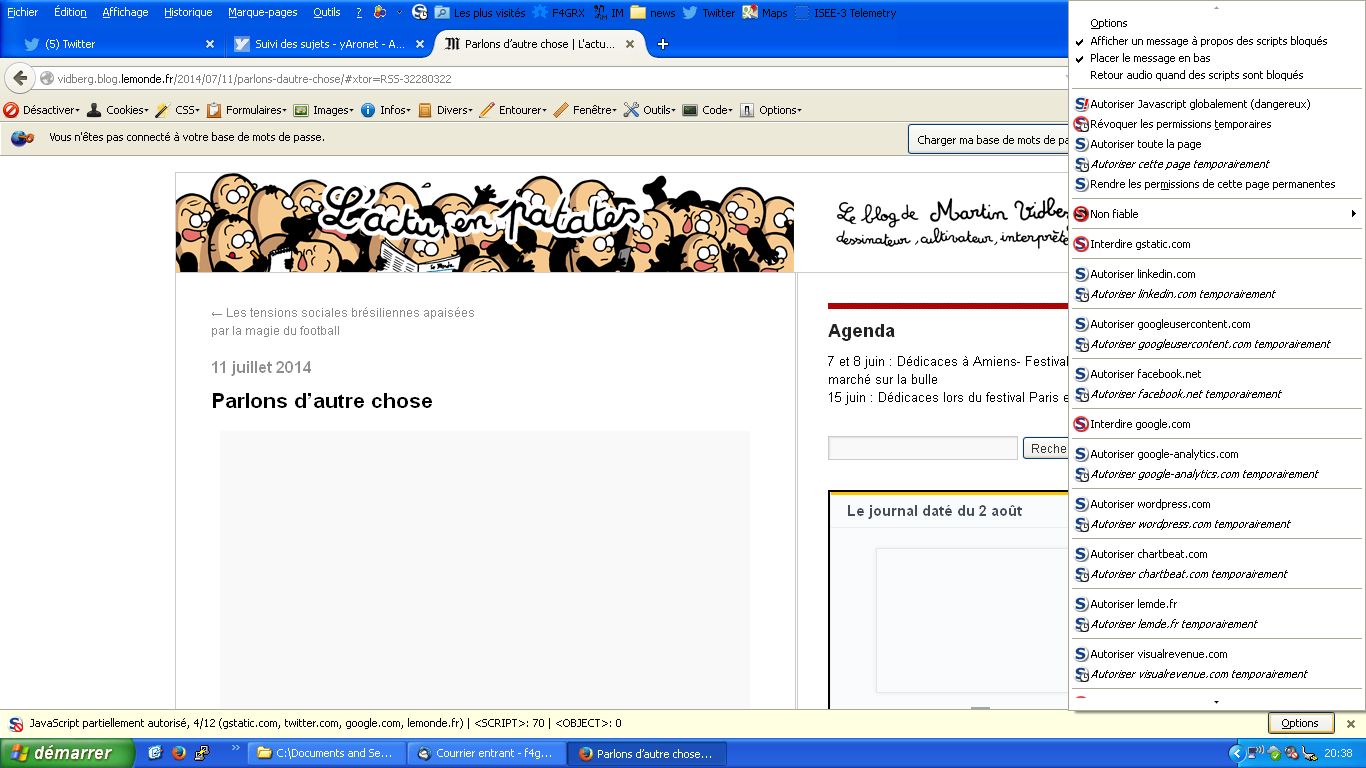Screen dimensions: 1366x768
Task: Close the NoScript notification bar
Action: tap(1350, 723)
